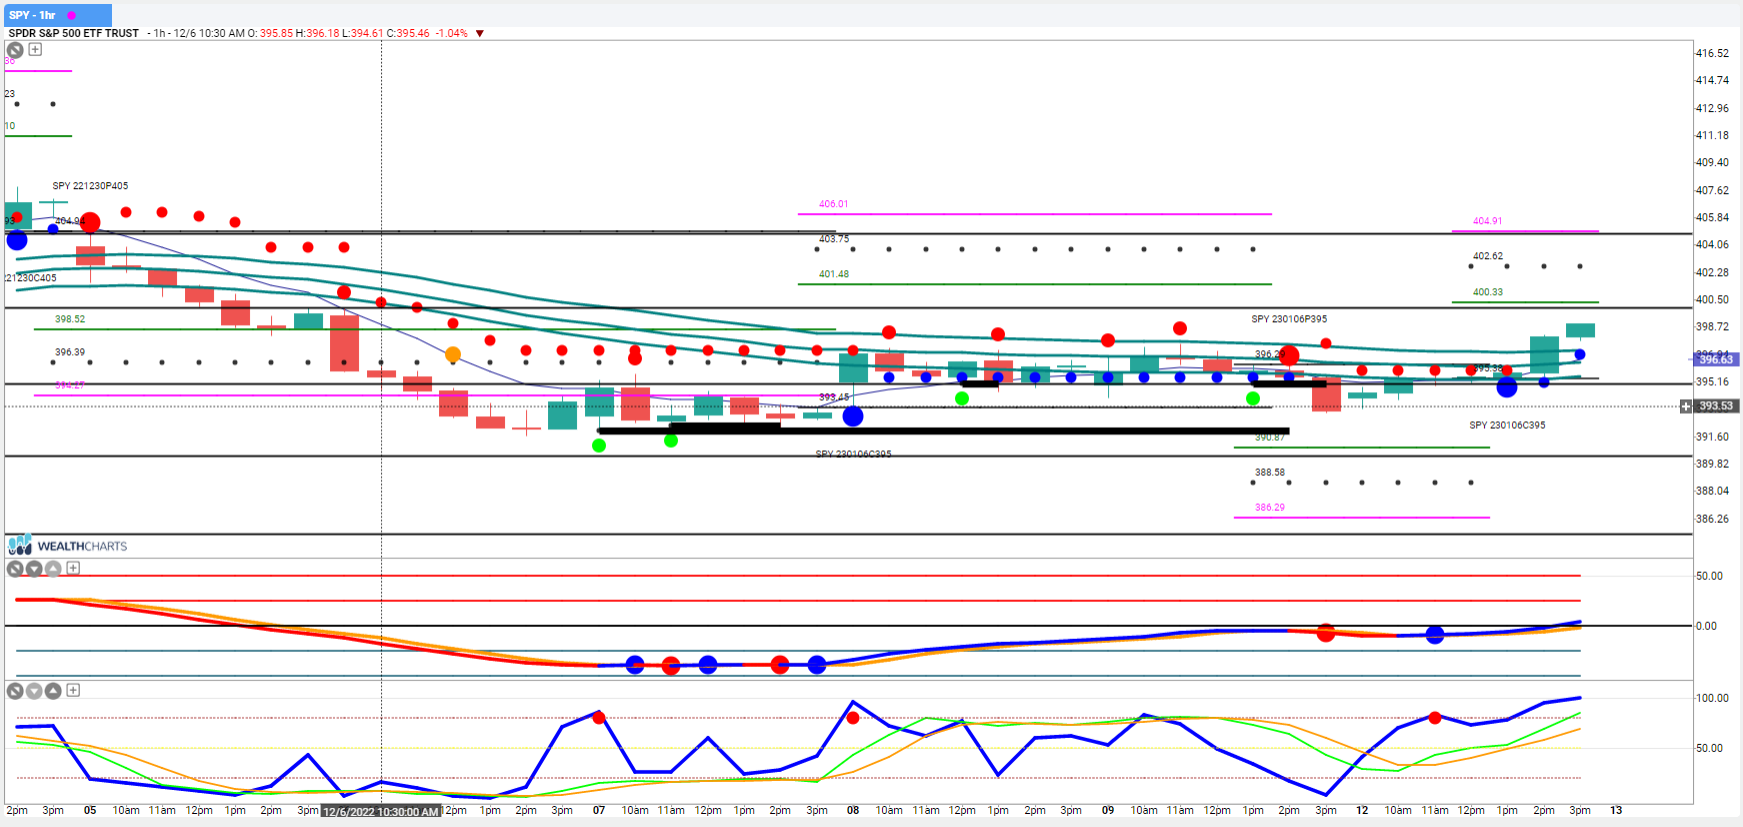Move the middle oscillator pane up
Image resolution: width=1743 pixels, height=827 pixels.
(53, 569)
